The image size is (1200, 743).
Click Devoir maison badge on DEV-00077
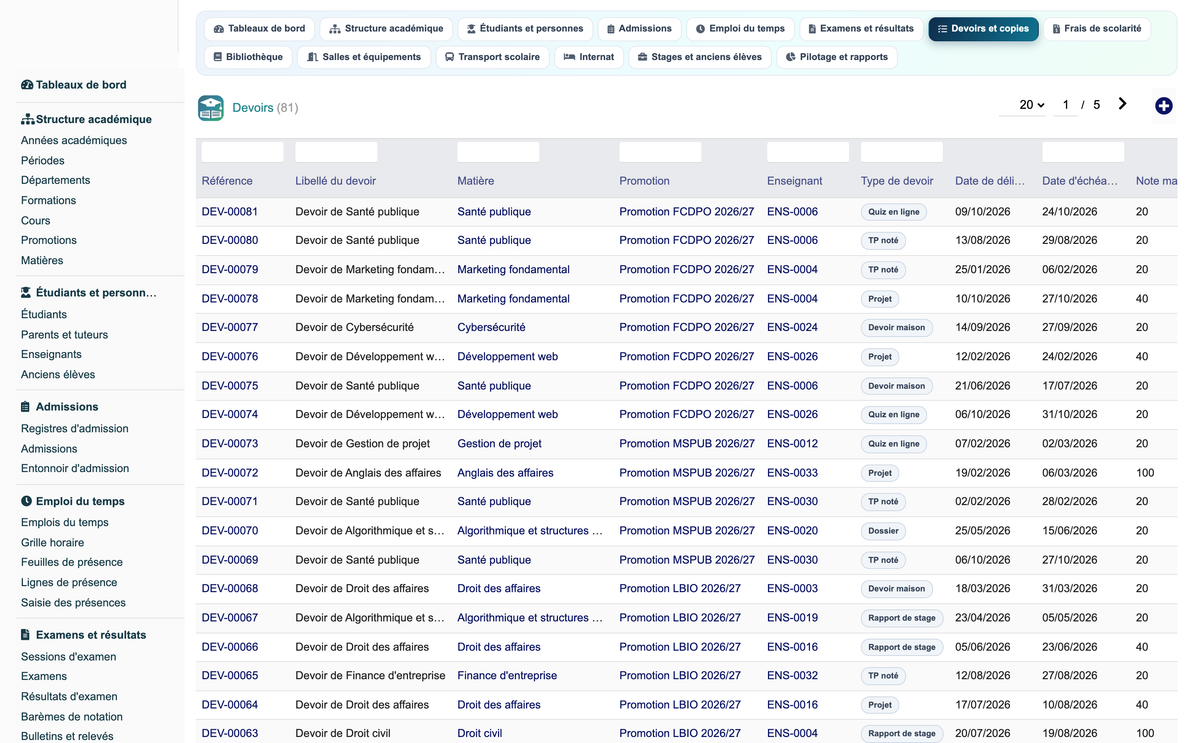tap(897, 328)
